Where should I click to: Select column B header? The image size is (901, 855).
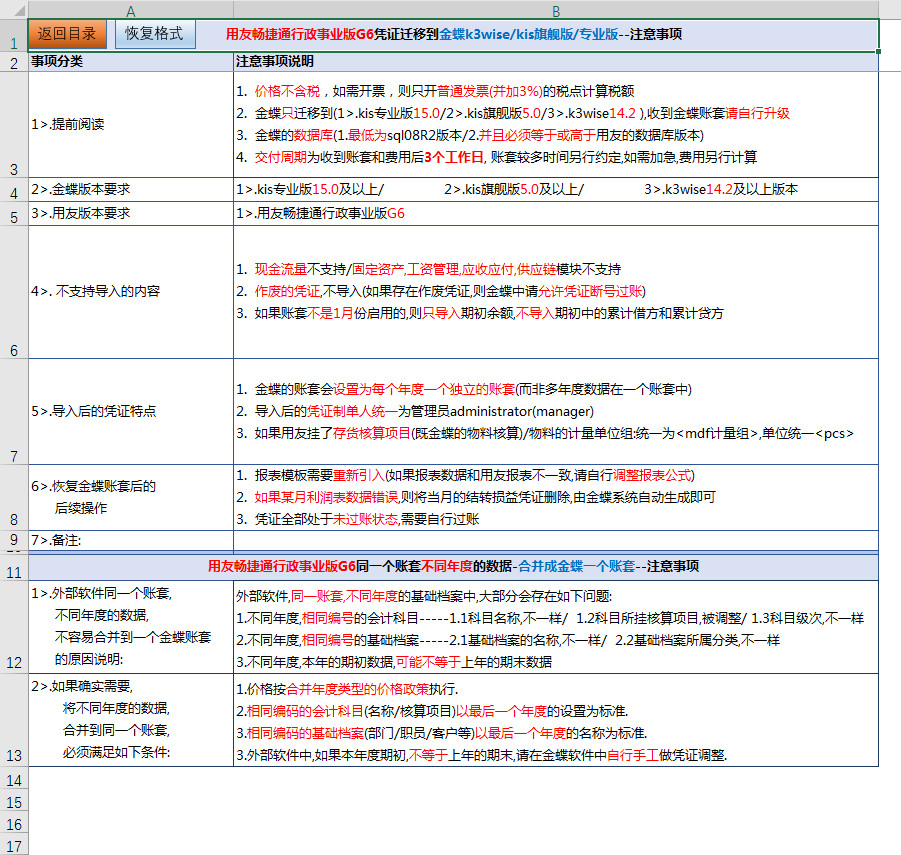coord(555,9)
